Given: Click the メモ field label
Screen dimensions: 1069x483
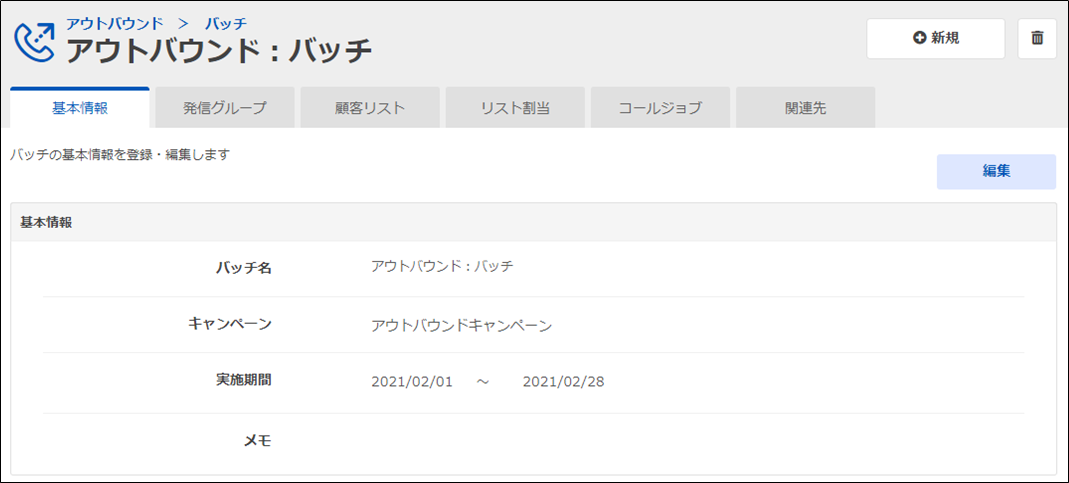Looking at the screenshot, I should (257, 440).
